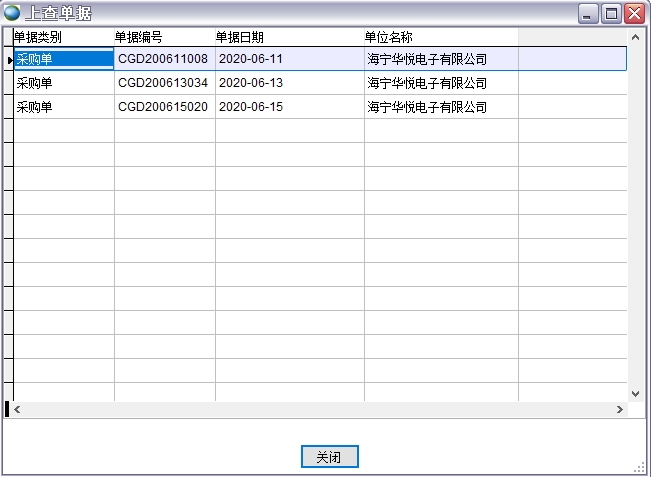Maximize the 上查单据 window

(x=611, y=13)
